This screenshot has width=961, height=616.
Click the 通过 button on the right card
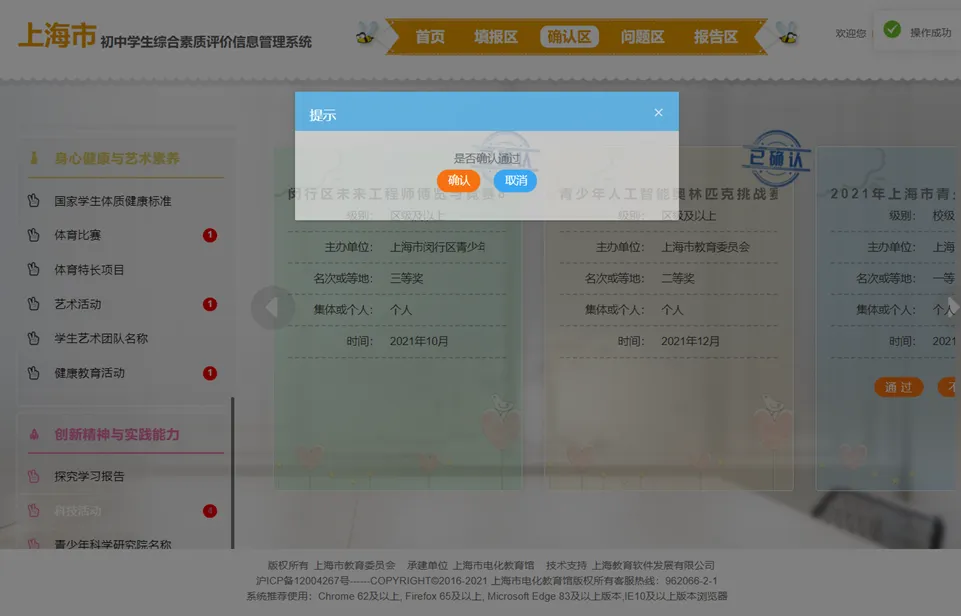pyautogui.click(x=898, y=387)
